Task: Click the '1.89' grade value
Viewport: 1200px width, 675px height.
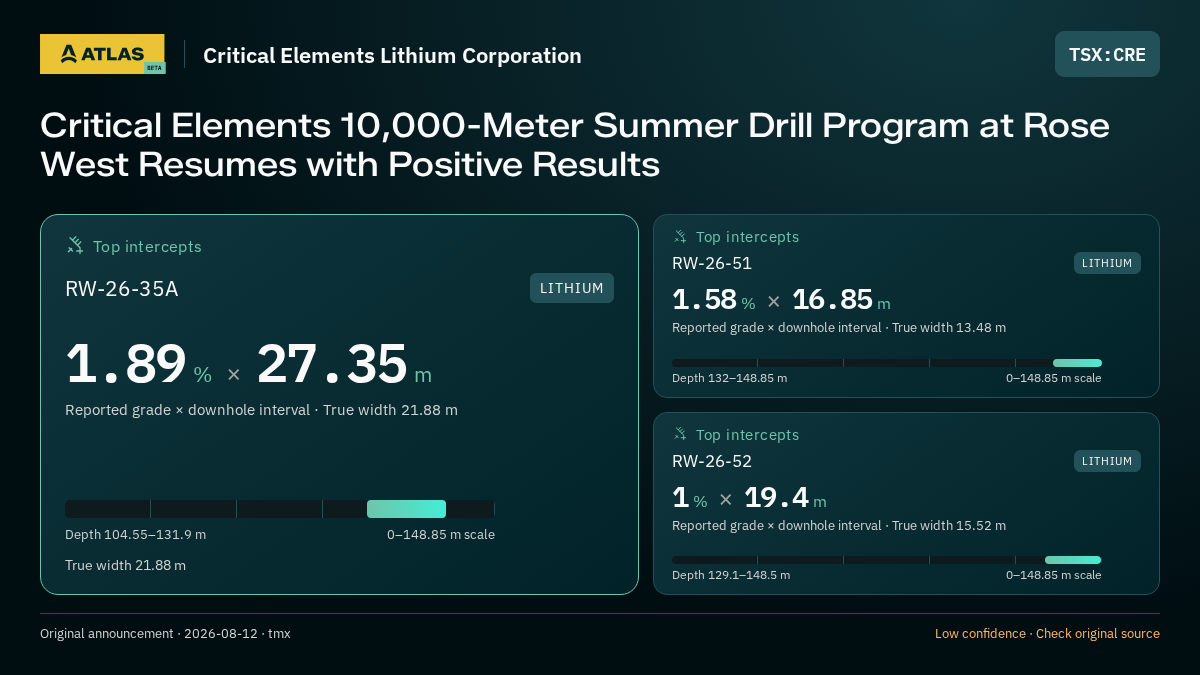Action: (126, 364)
